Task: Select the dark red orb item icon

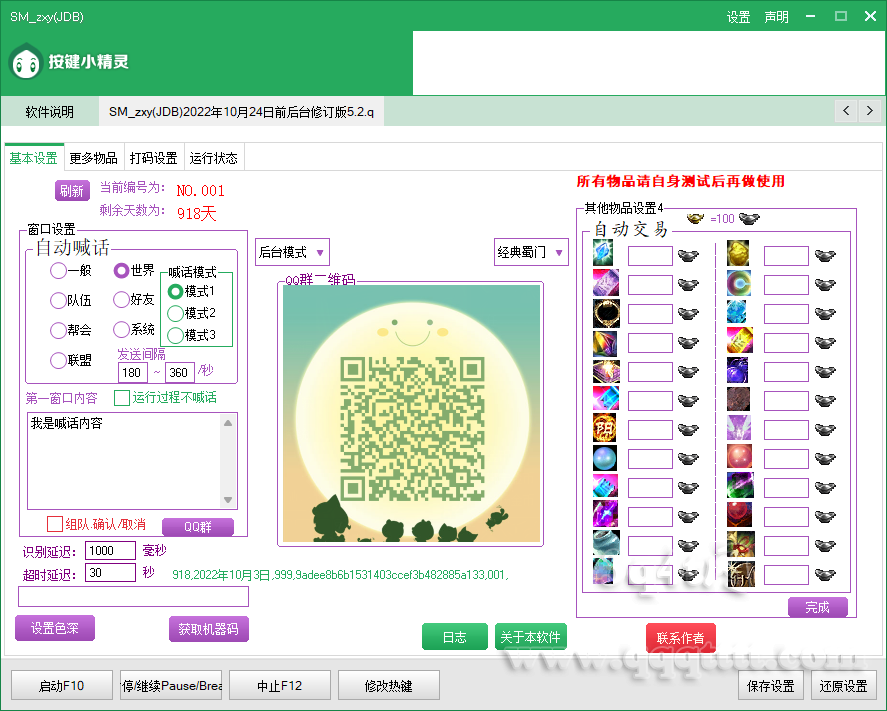Action: (739, 514)
